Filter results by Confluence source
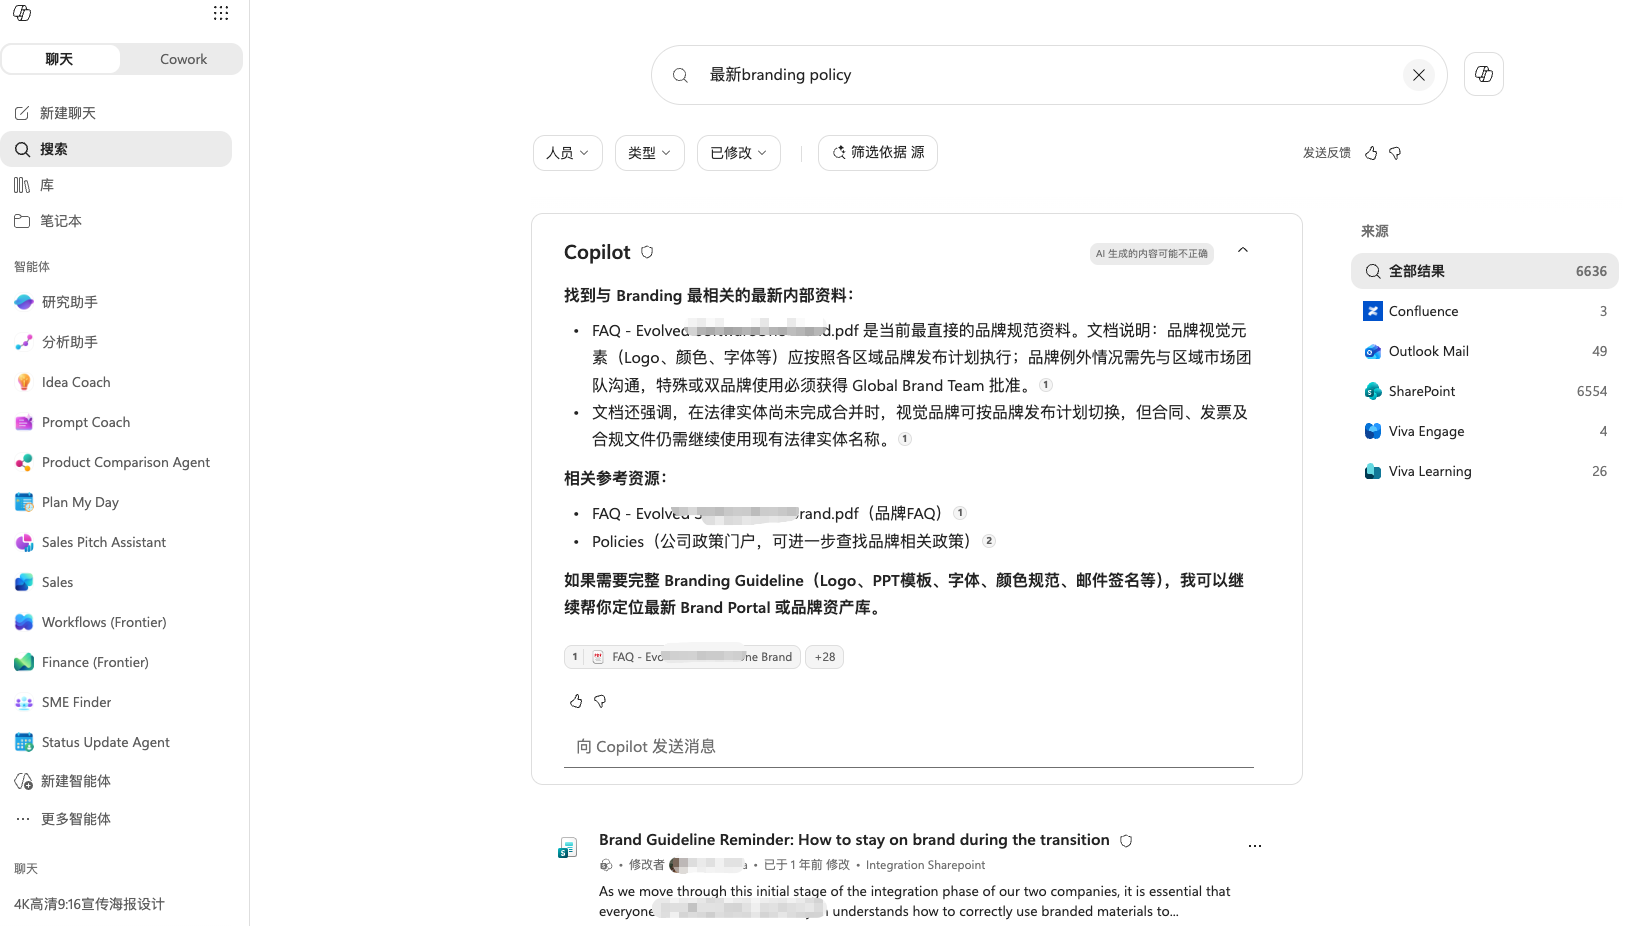 pyautogui.click(x=1485, y=311)
